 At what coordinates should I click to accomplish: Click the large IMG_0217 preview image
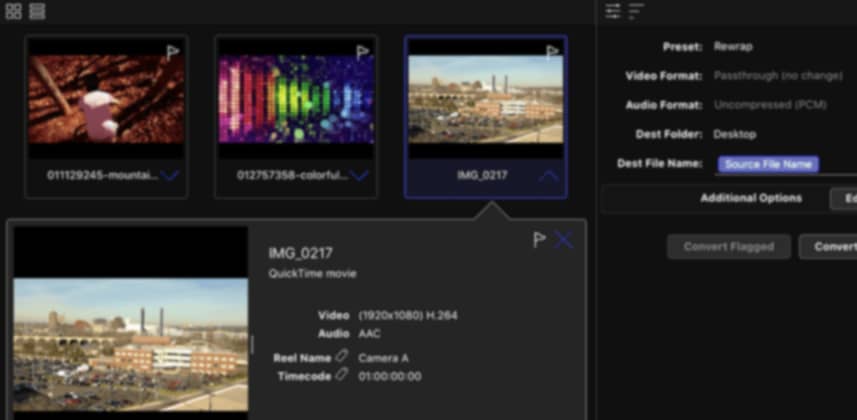click(131, 345)
